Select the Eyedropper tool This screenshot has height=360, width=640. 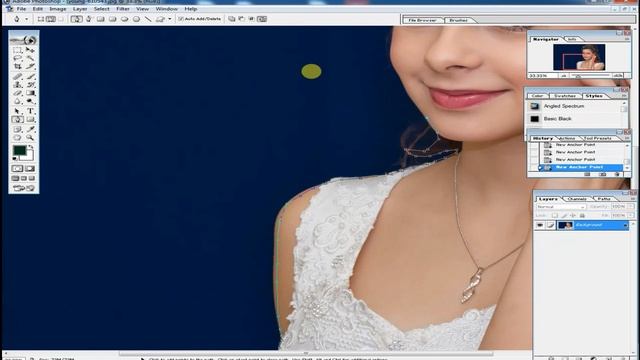click(30, 129)
